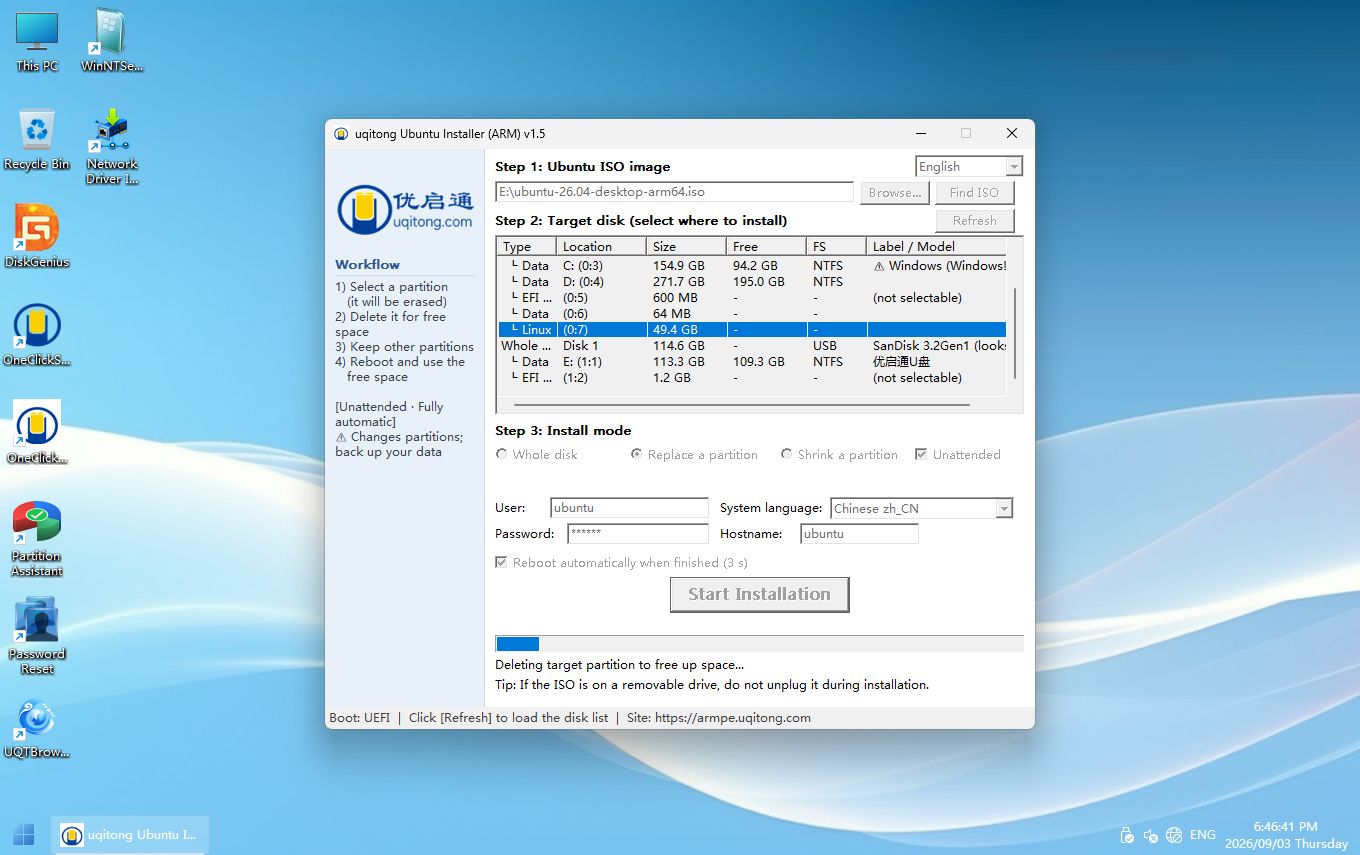Click the Free column header
This screenshot has width=1360, height=855.
[x=767, y=246]
